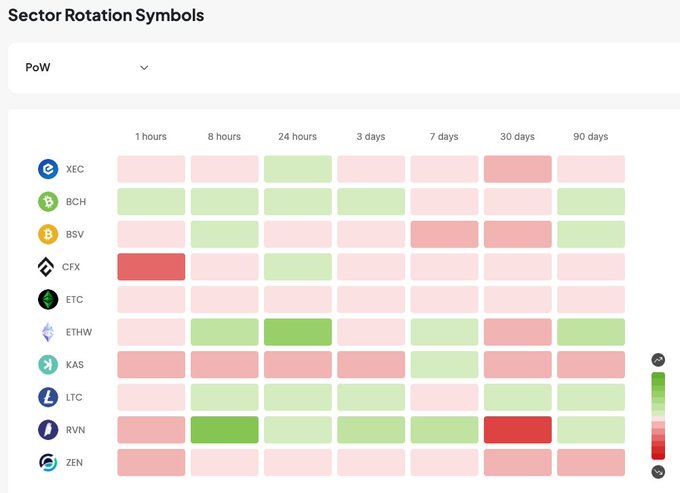This screenshot has width=680, height=493.
Task: Click the BSV coin icon
Action: pyautogui.click(x=48, y=234)
